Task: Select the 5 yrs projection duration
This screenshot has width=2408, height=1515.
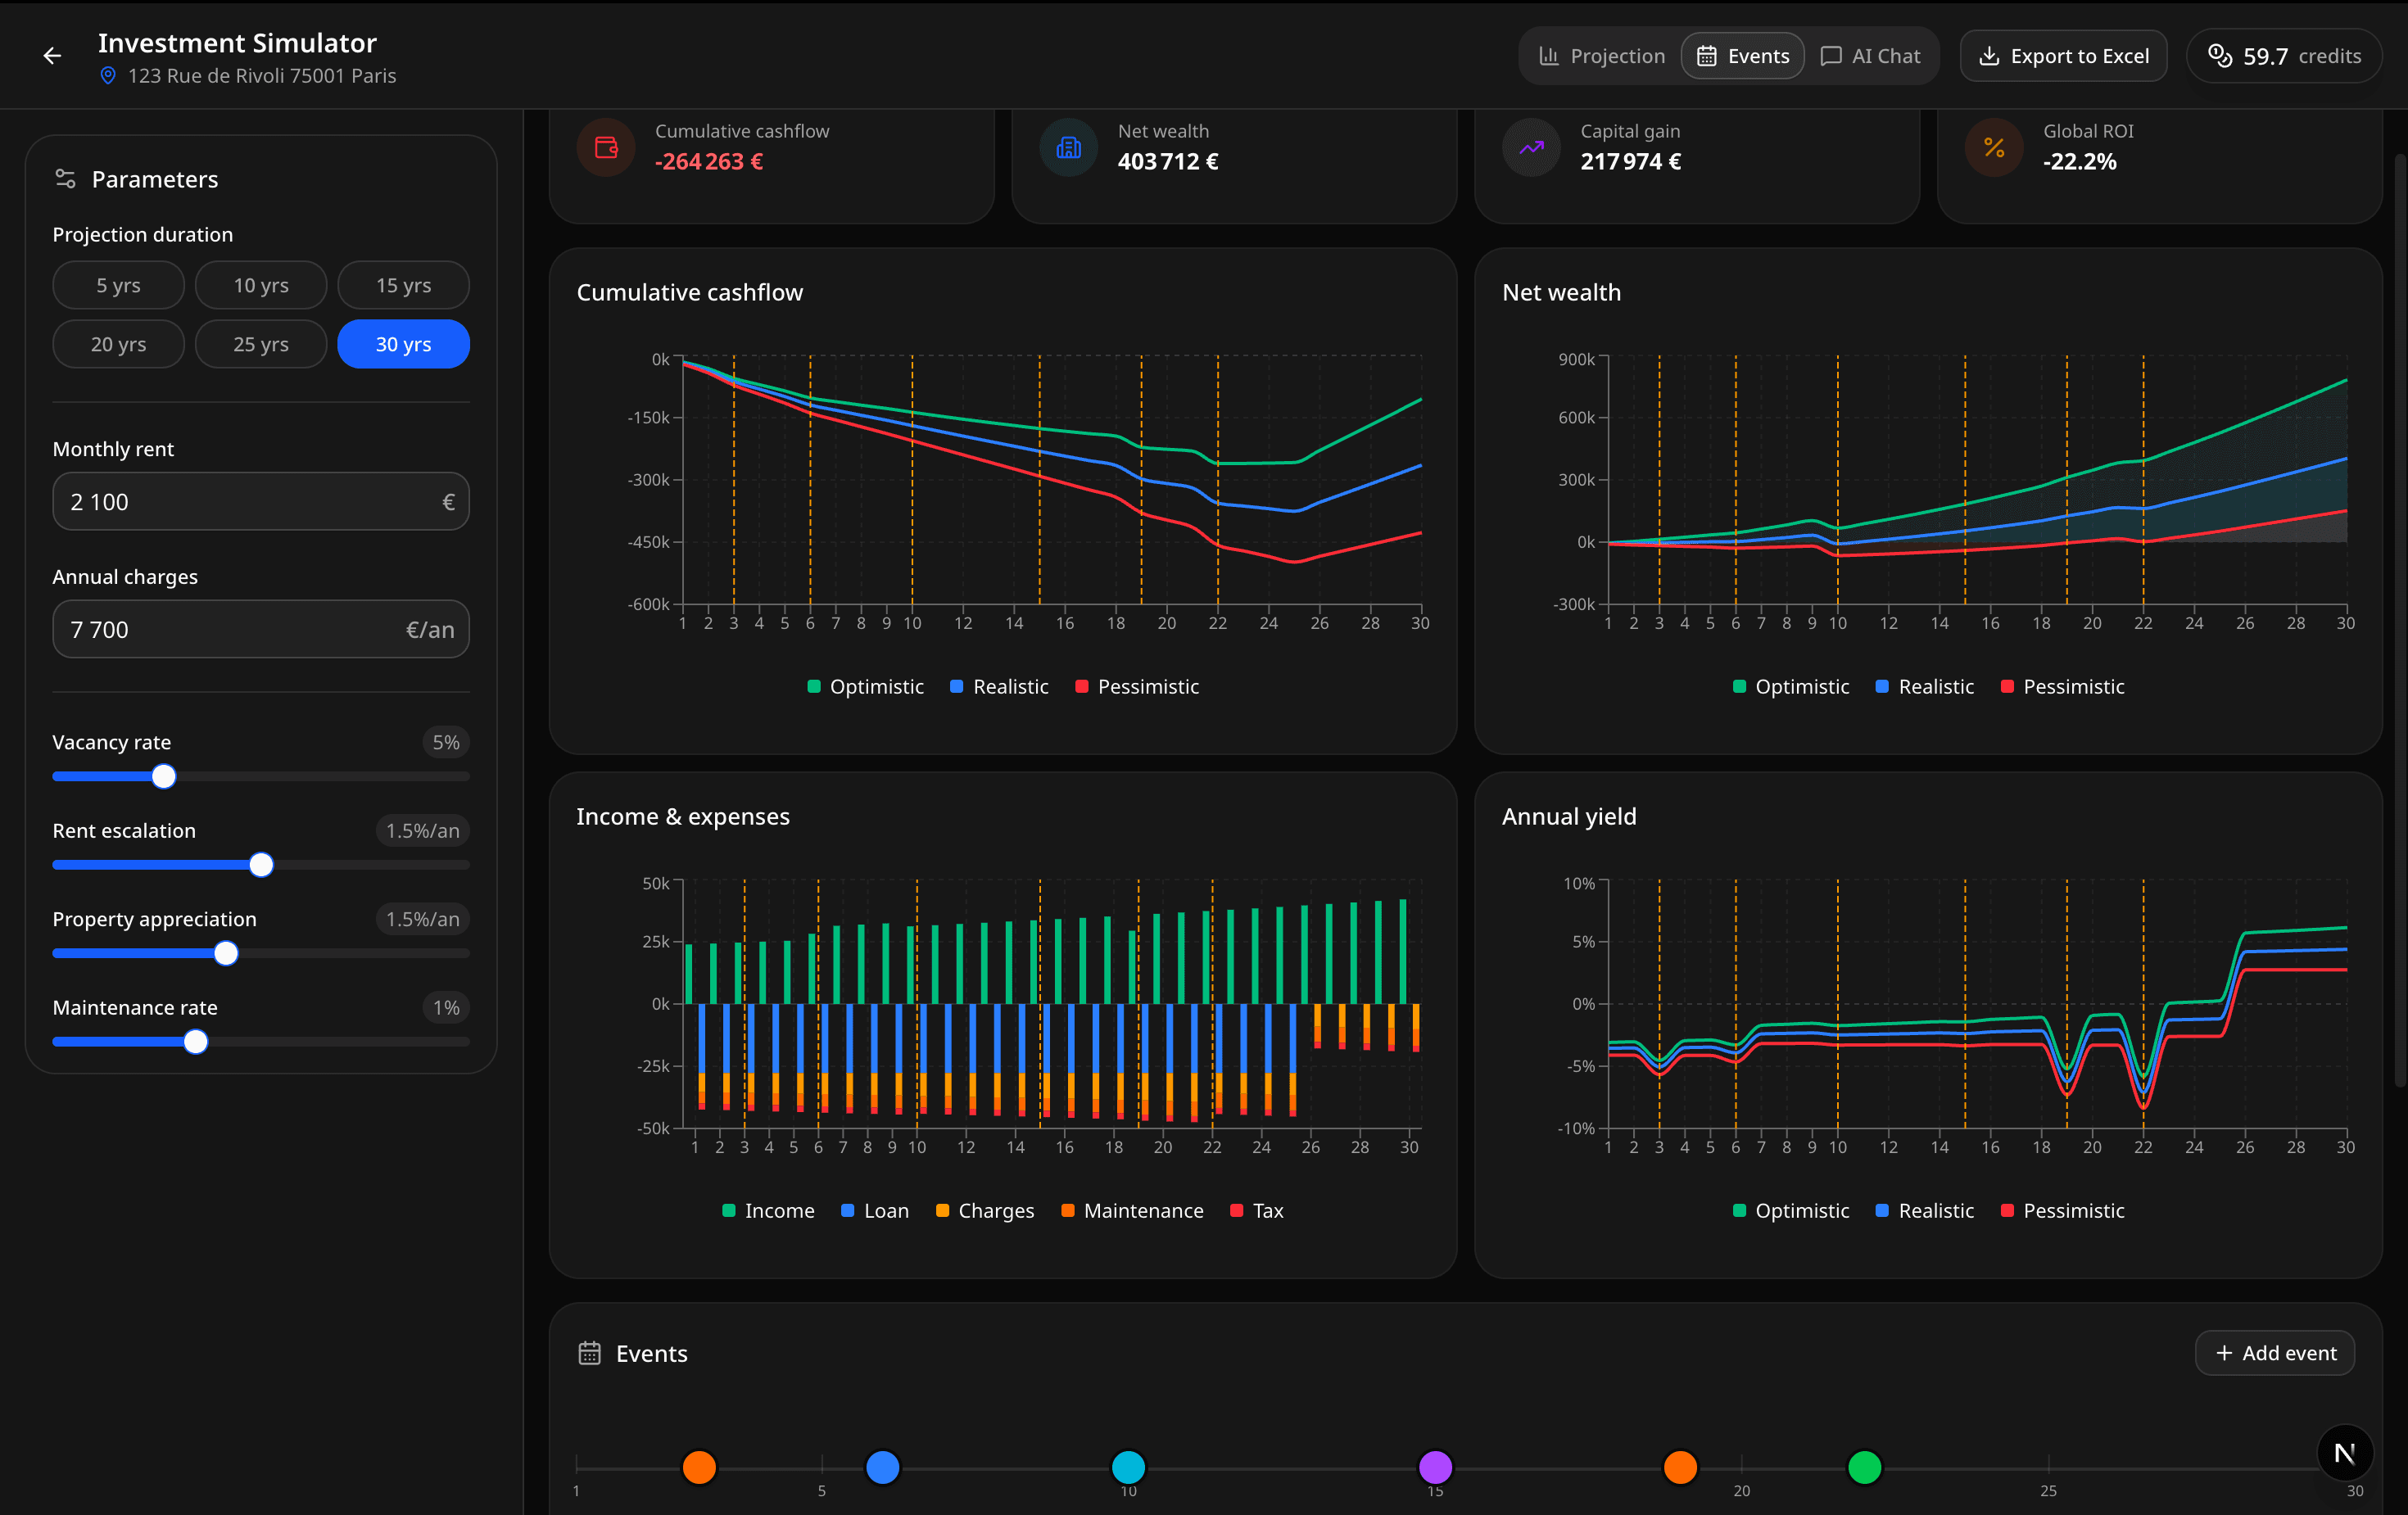Action: click(x=118, y=285)
